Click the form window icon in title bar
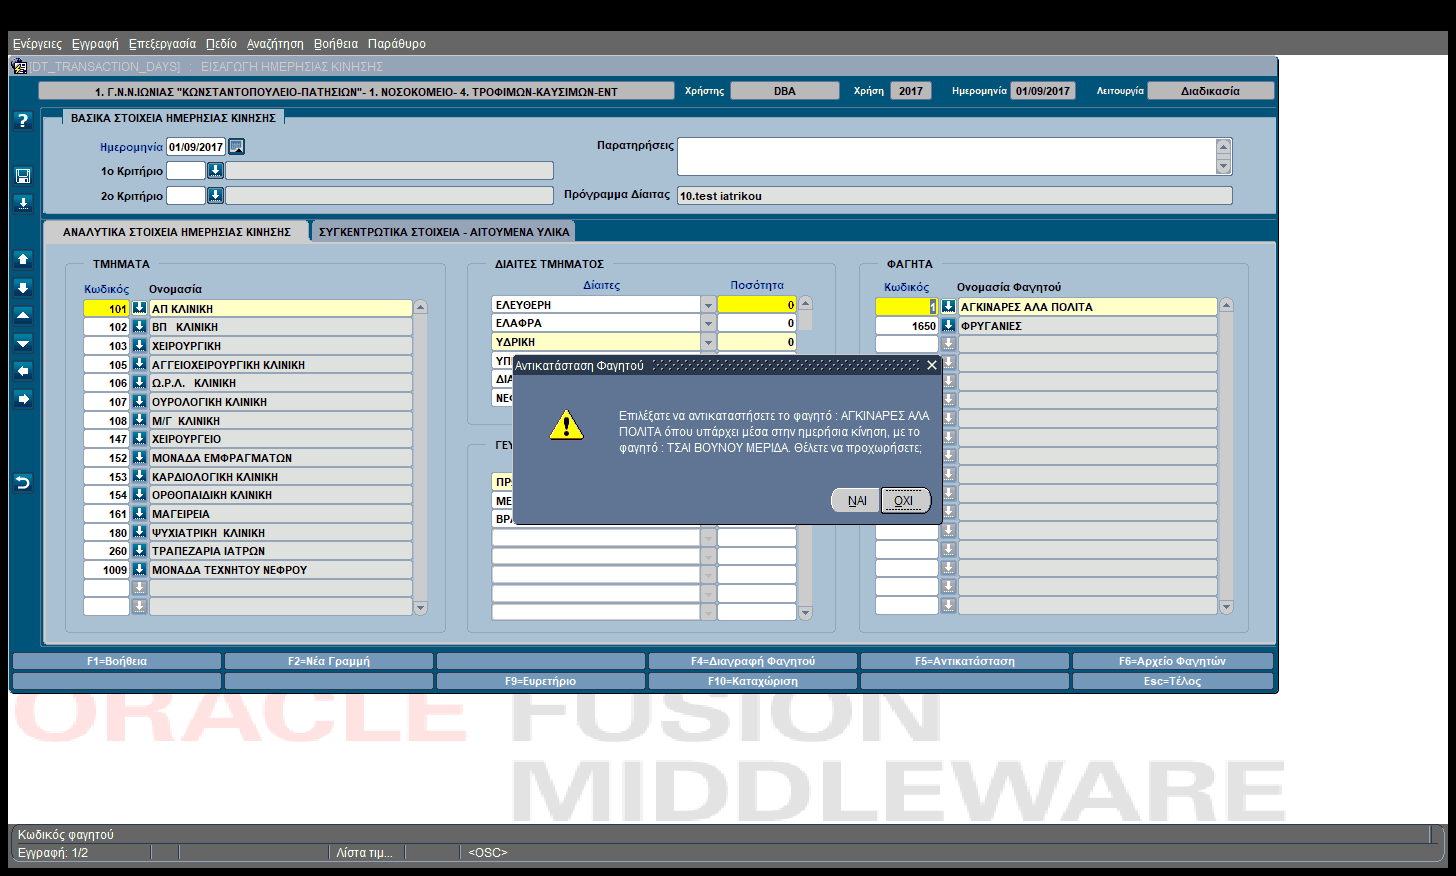Image resolution: width=1456 pixels, height=876 pixels. pos(19,66)
